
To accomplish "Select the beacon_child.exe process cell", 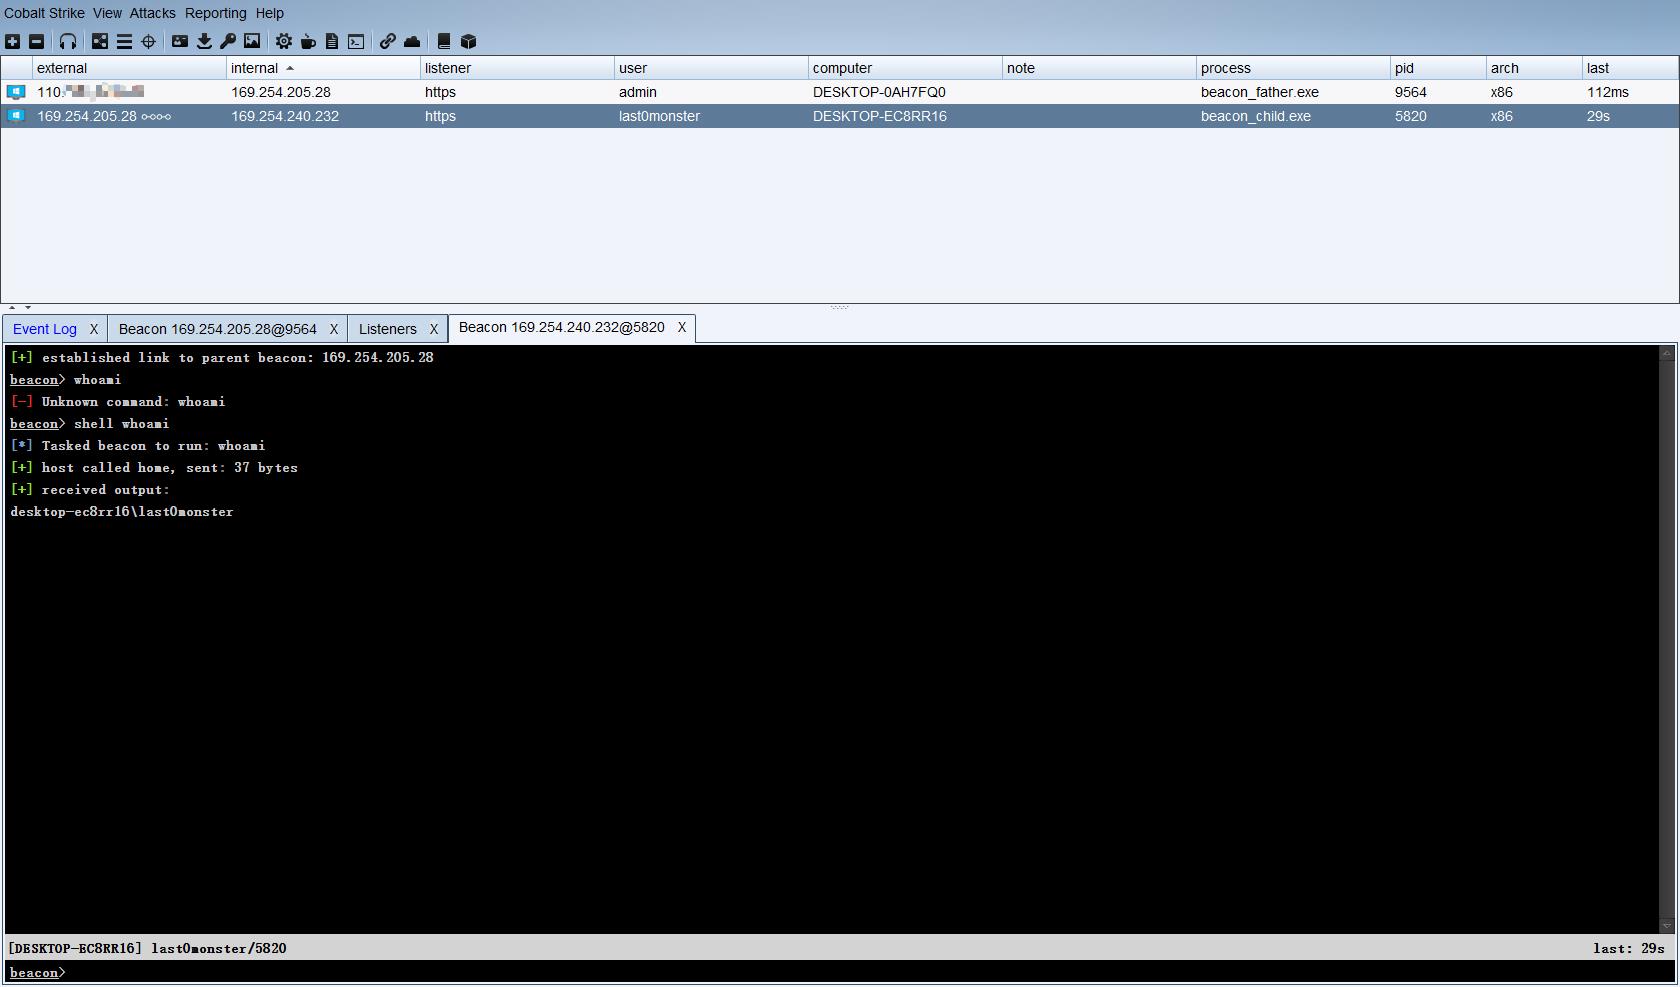I will [x=1294, y=116].
